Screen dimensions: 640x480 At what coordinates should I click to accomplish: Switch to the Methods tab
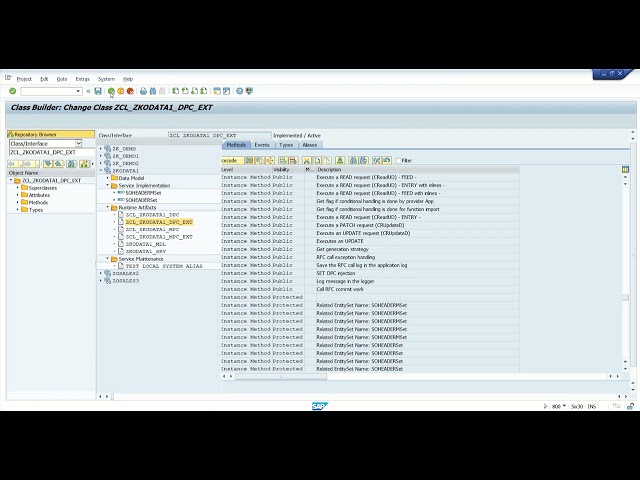(236, 145)
